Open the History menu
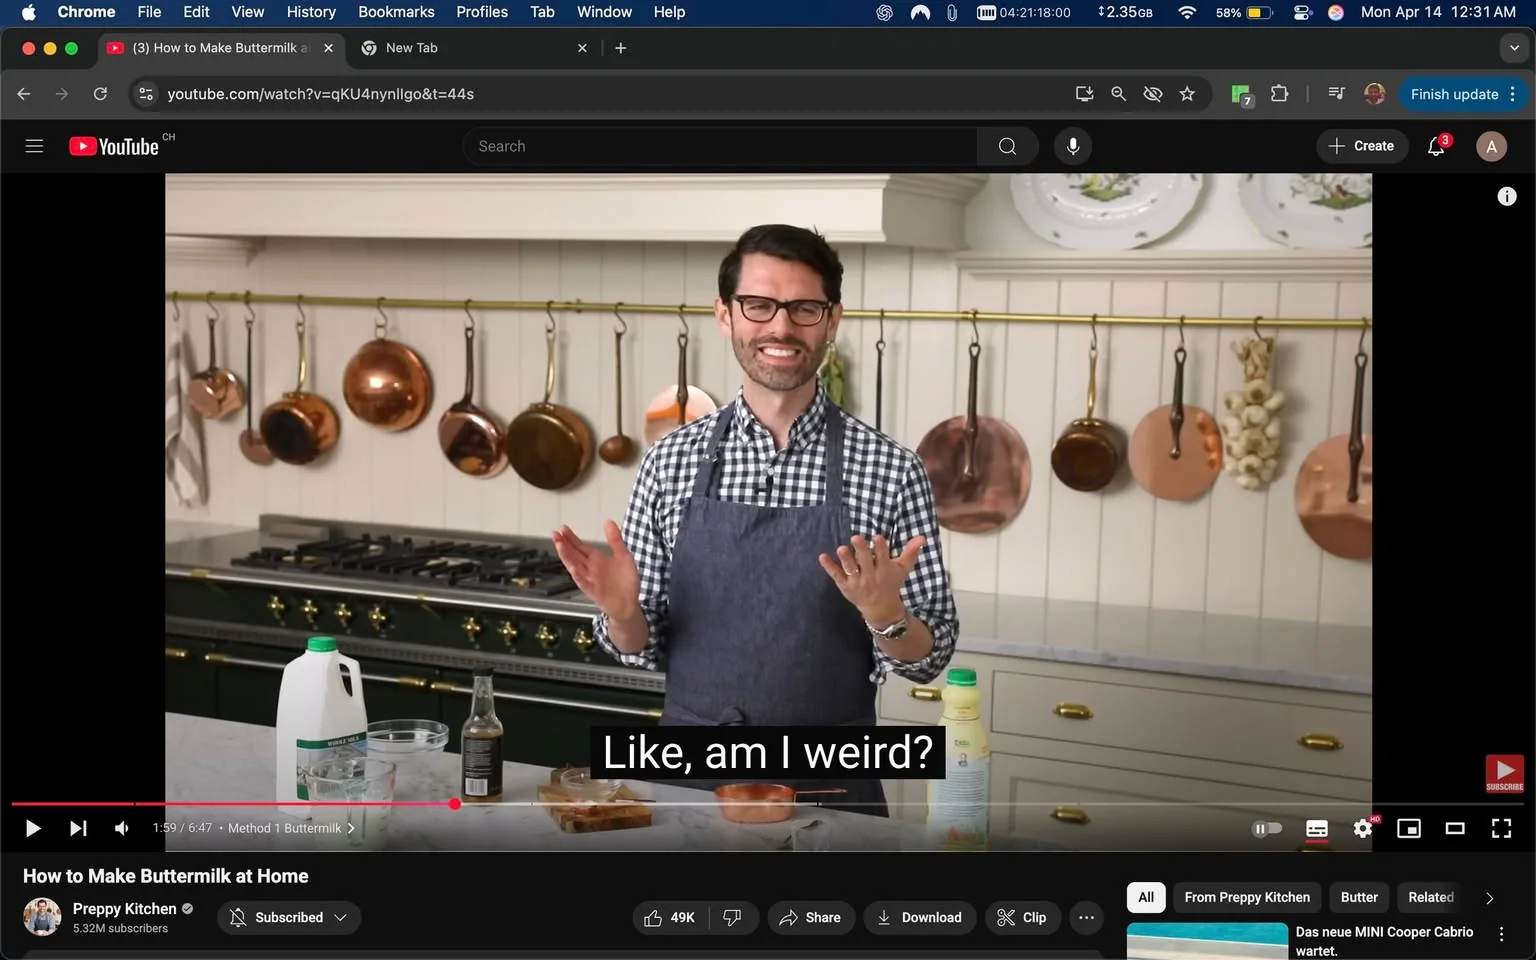 pyautogui.click(x=311, y=12)
